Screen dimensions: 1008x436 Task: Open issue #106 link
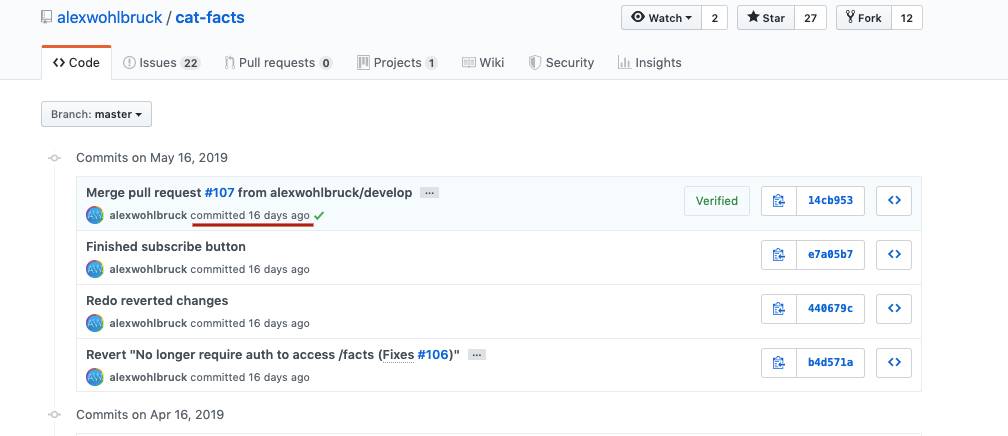point(433,354)
